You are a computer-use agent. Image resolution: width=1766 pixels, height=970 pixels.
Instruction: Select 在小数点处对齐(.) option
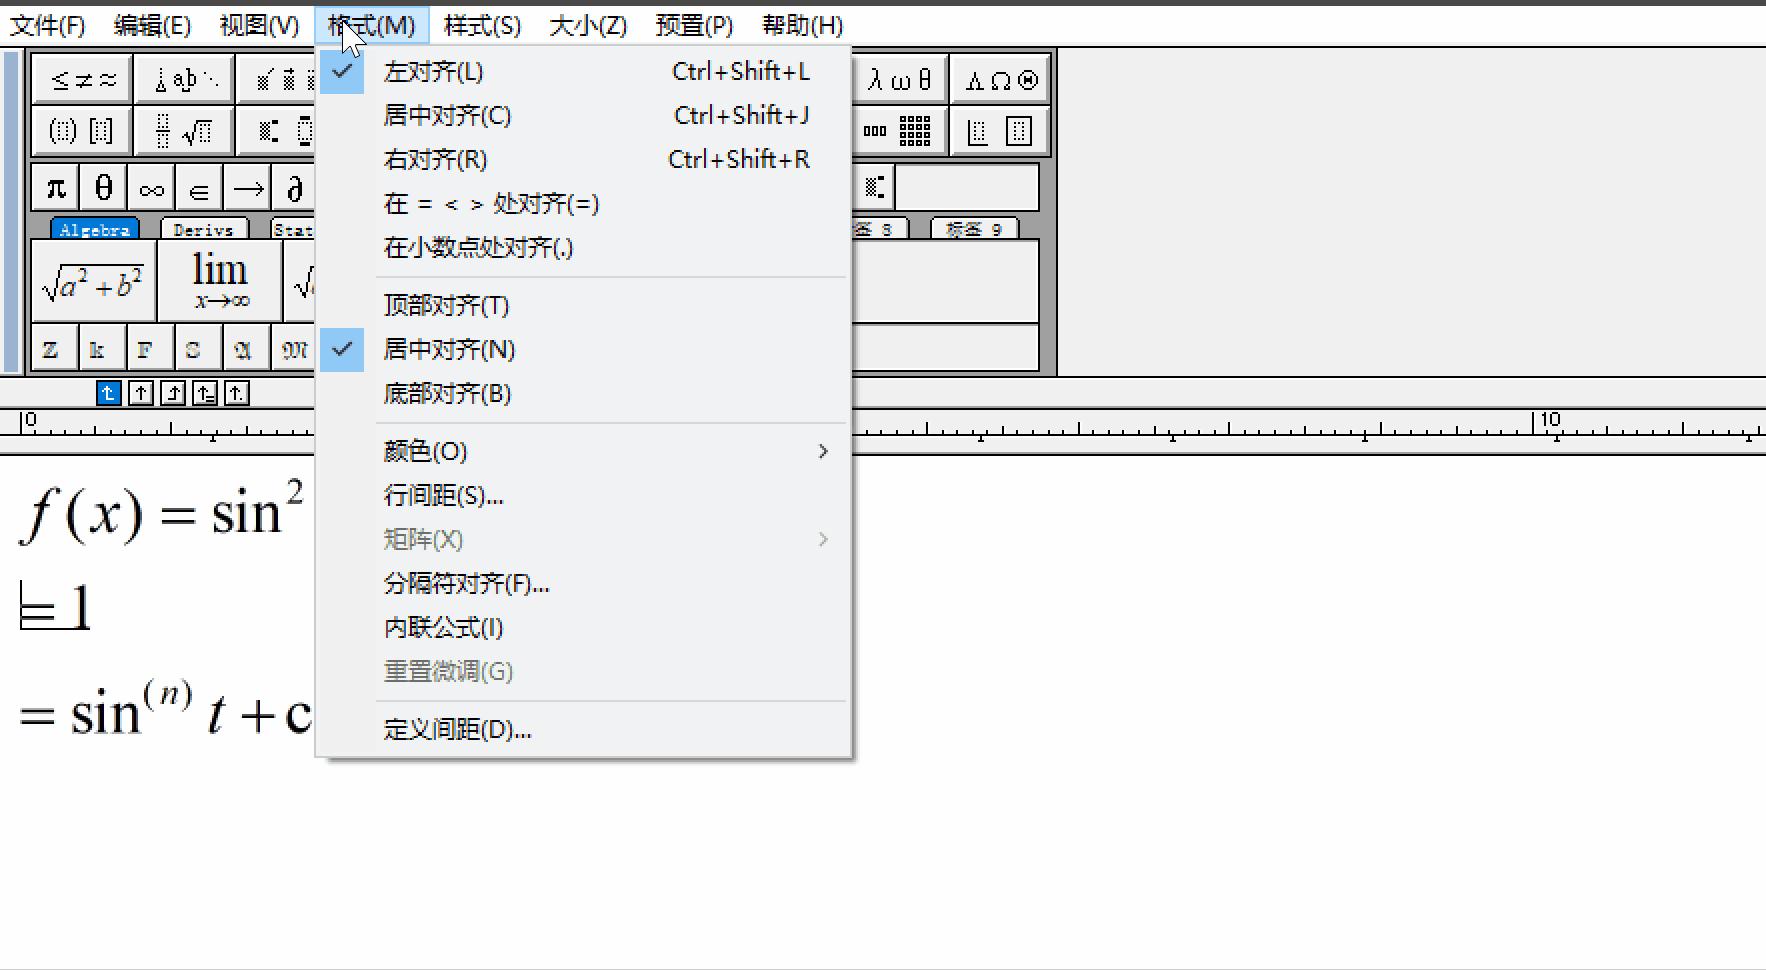(584, 248)
